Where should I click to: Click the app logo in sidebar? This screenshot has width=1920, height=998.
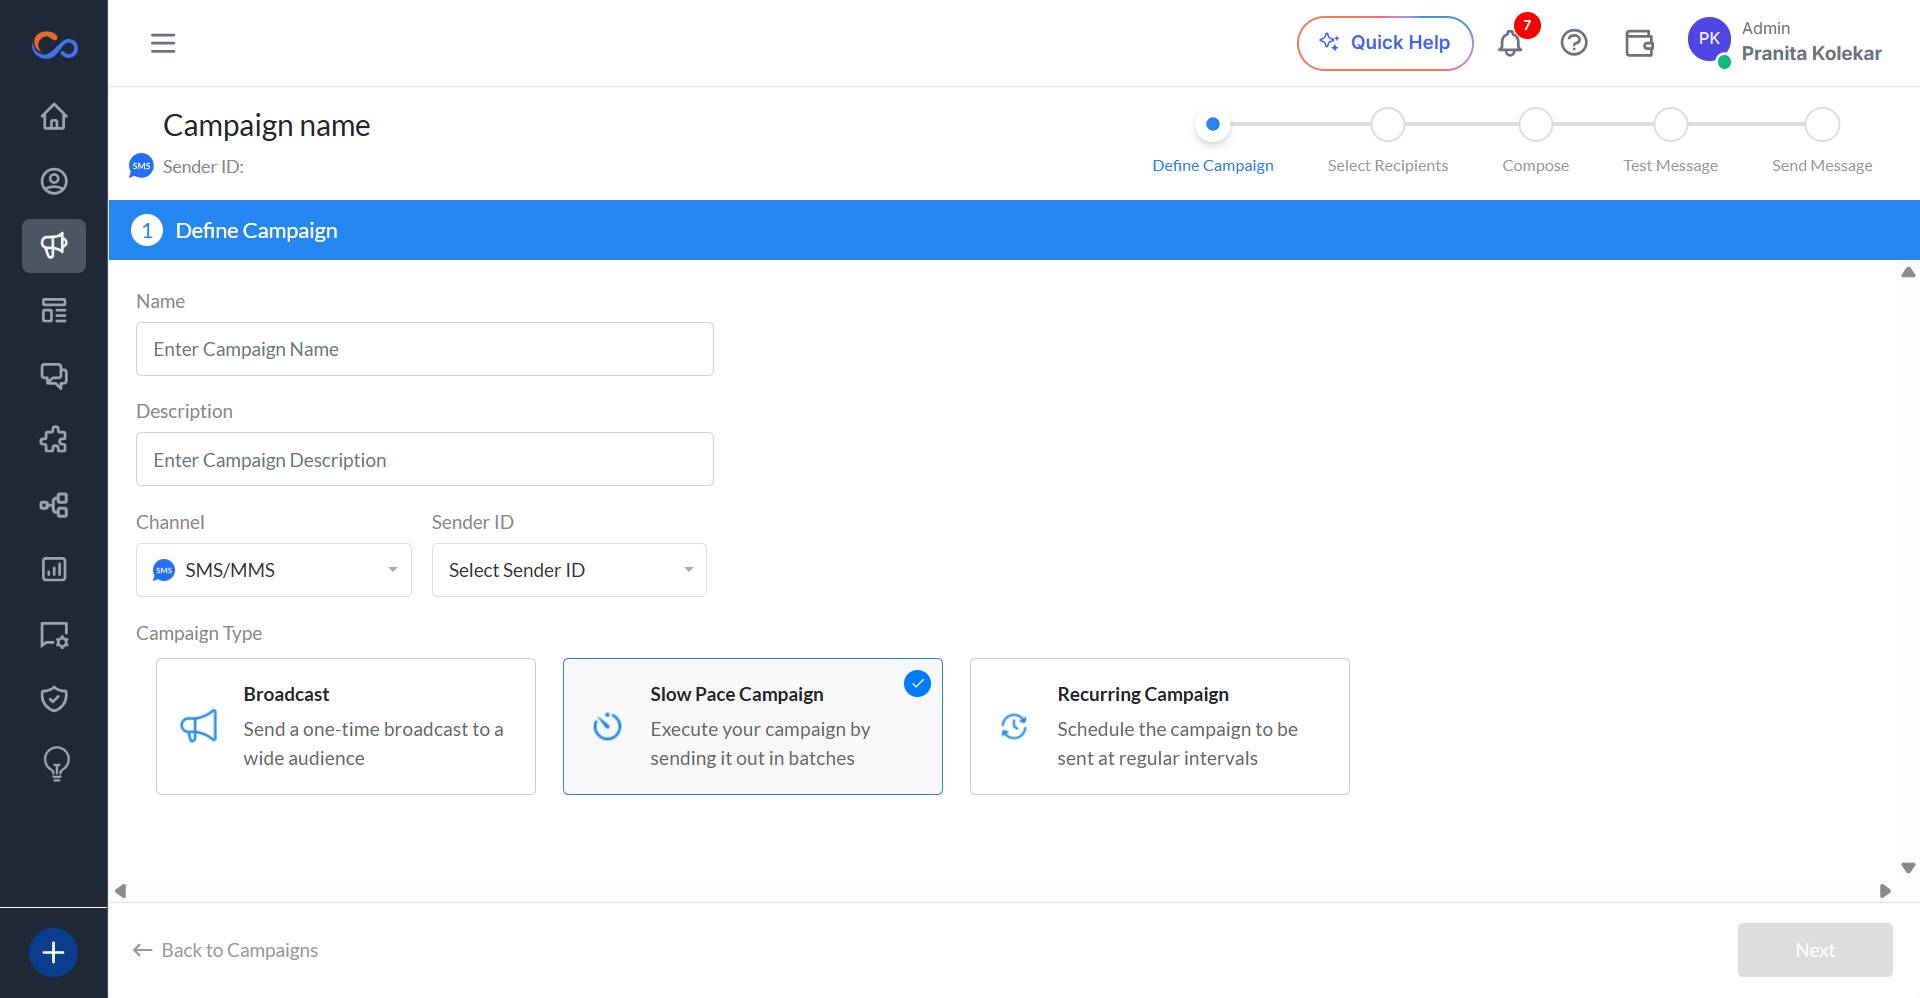click(x=54, y=45)
